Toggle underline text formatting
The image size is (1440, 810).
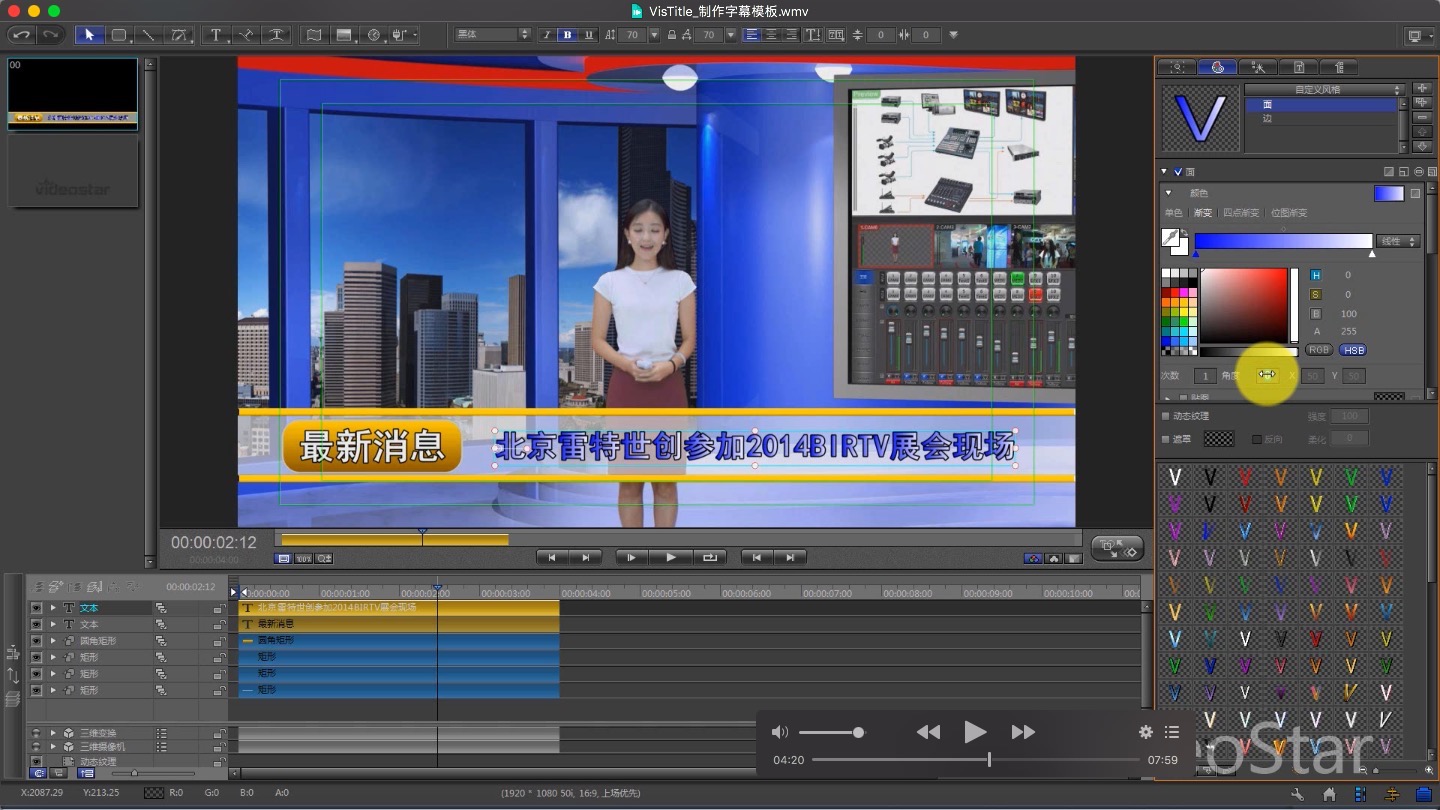tap(588, 35)
